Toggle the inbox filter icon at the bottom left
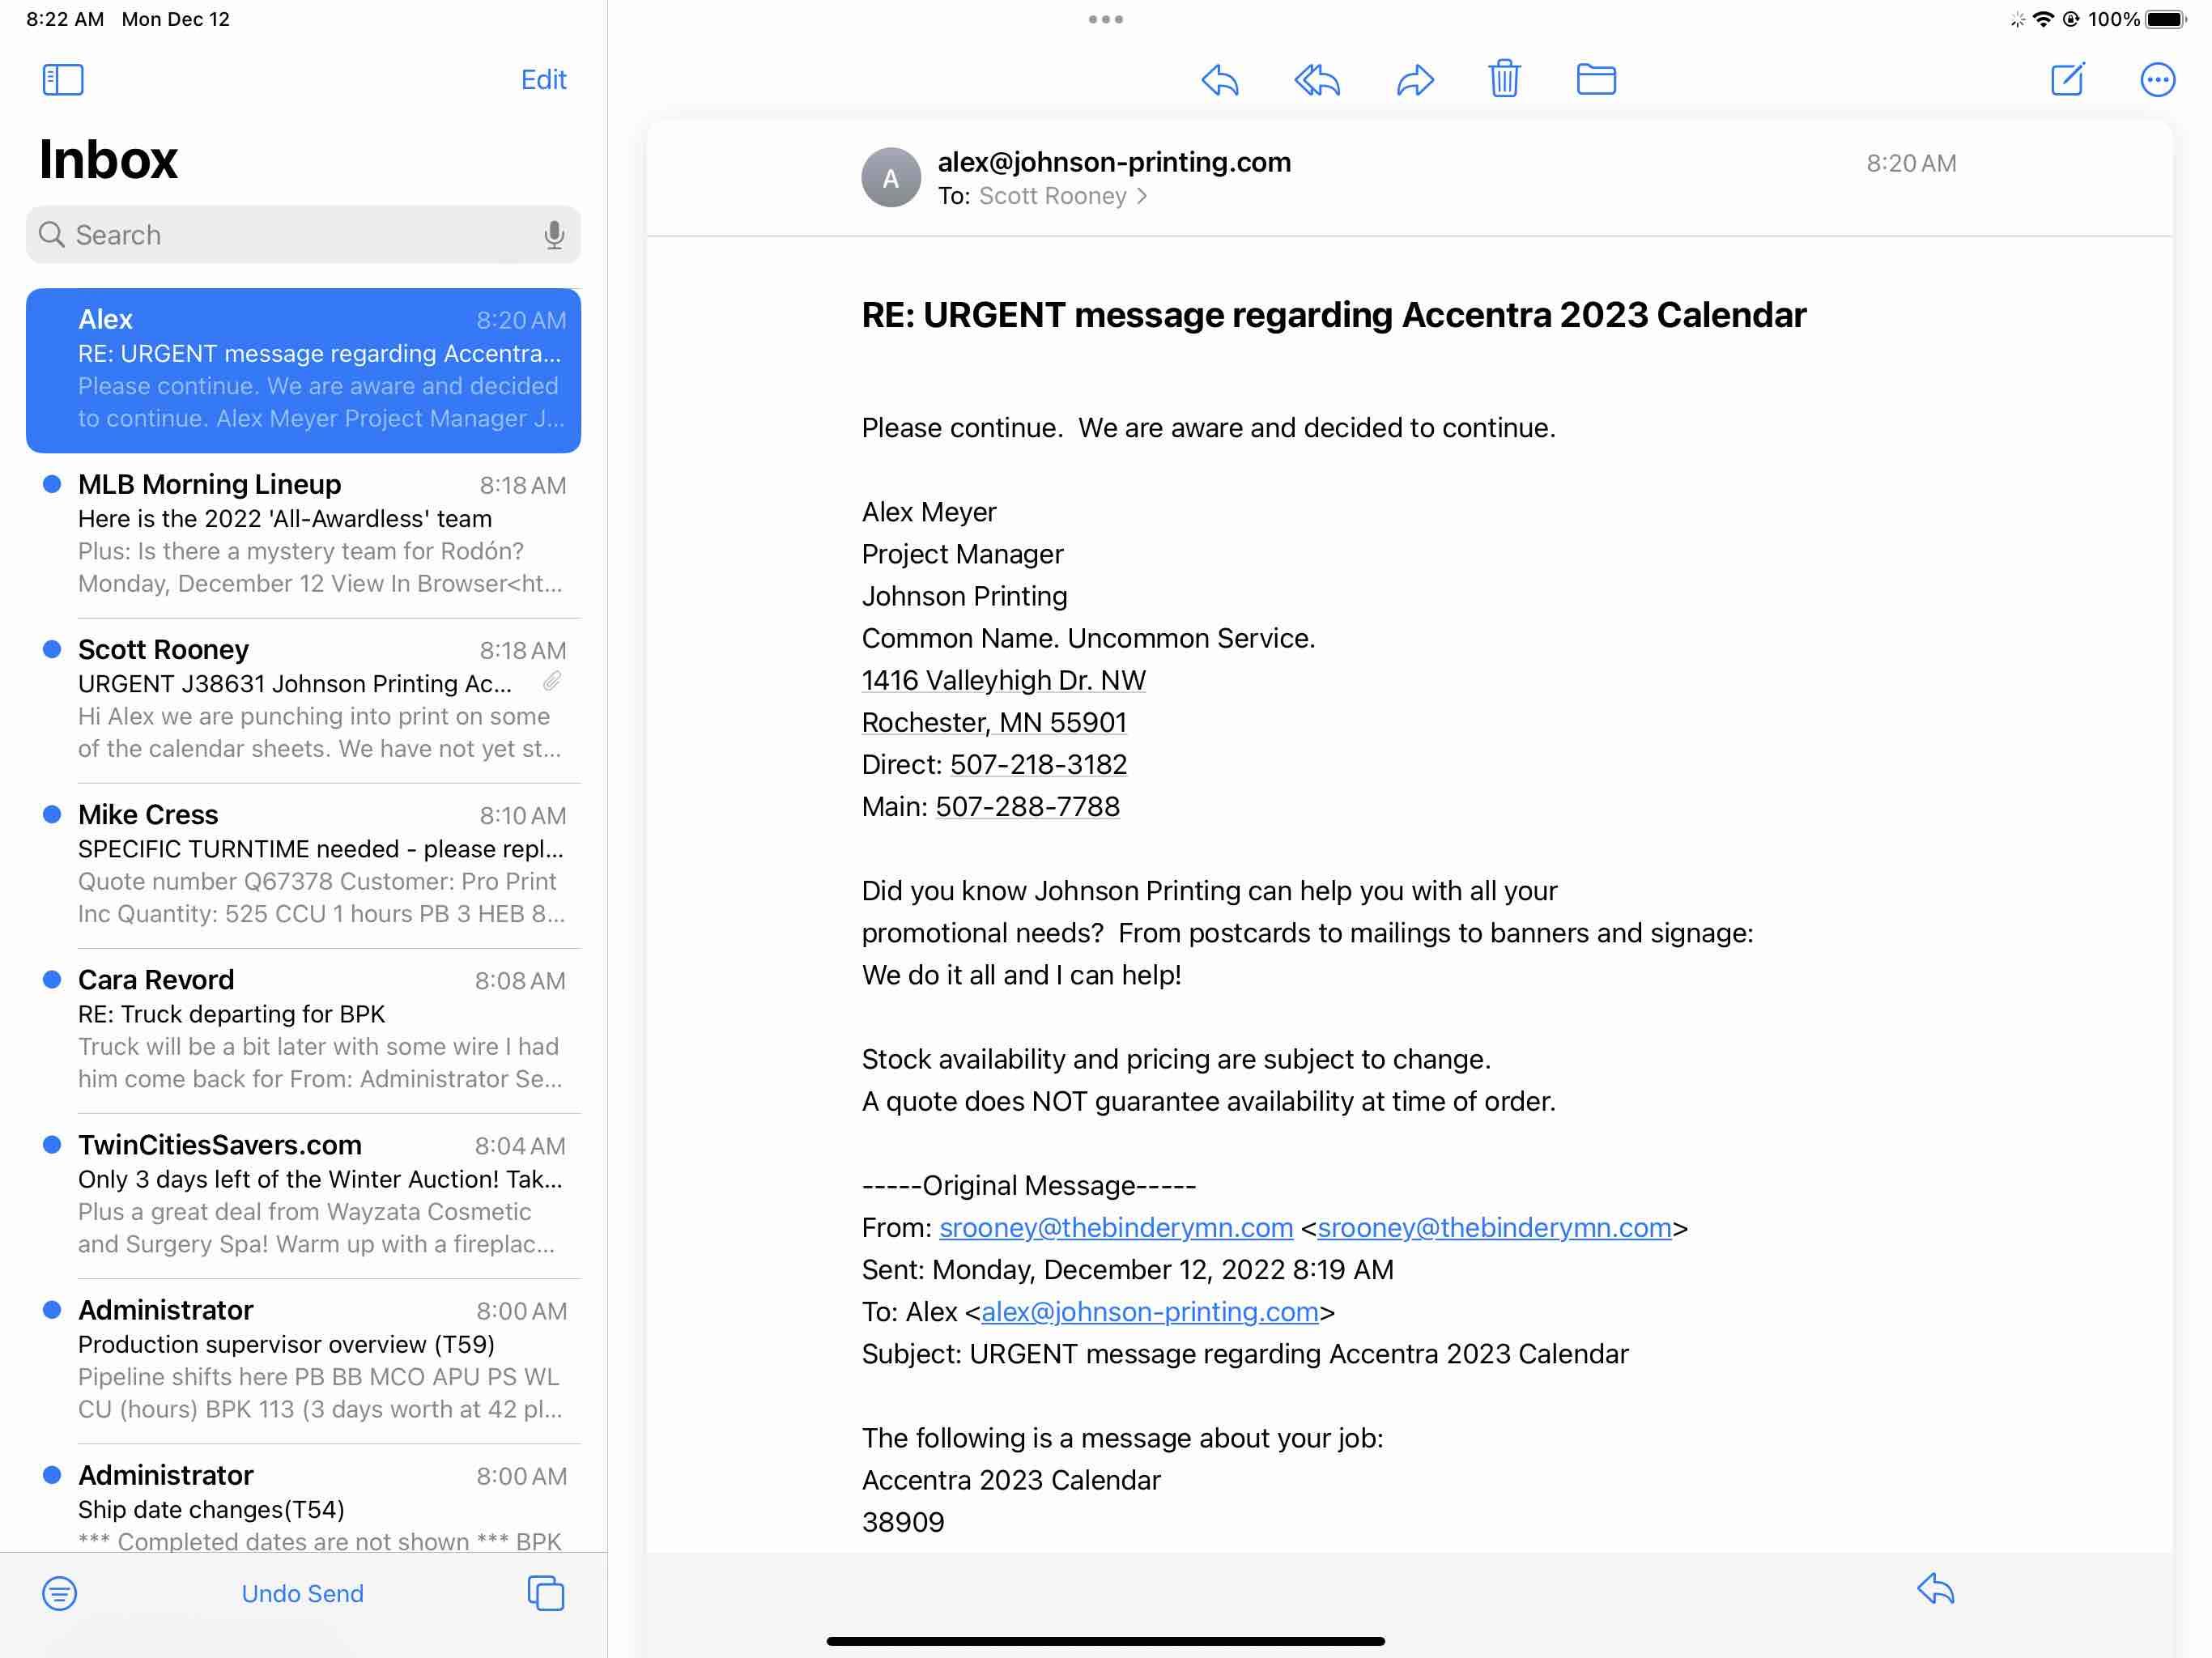 (59, 1592)
